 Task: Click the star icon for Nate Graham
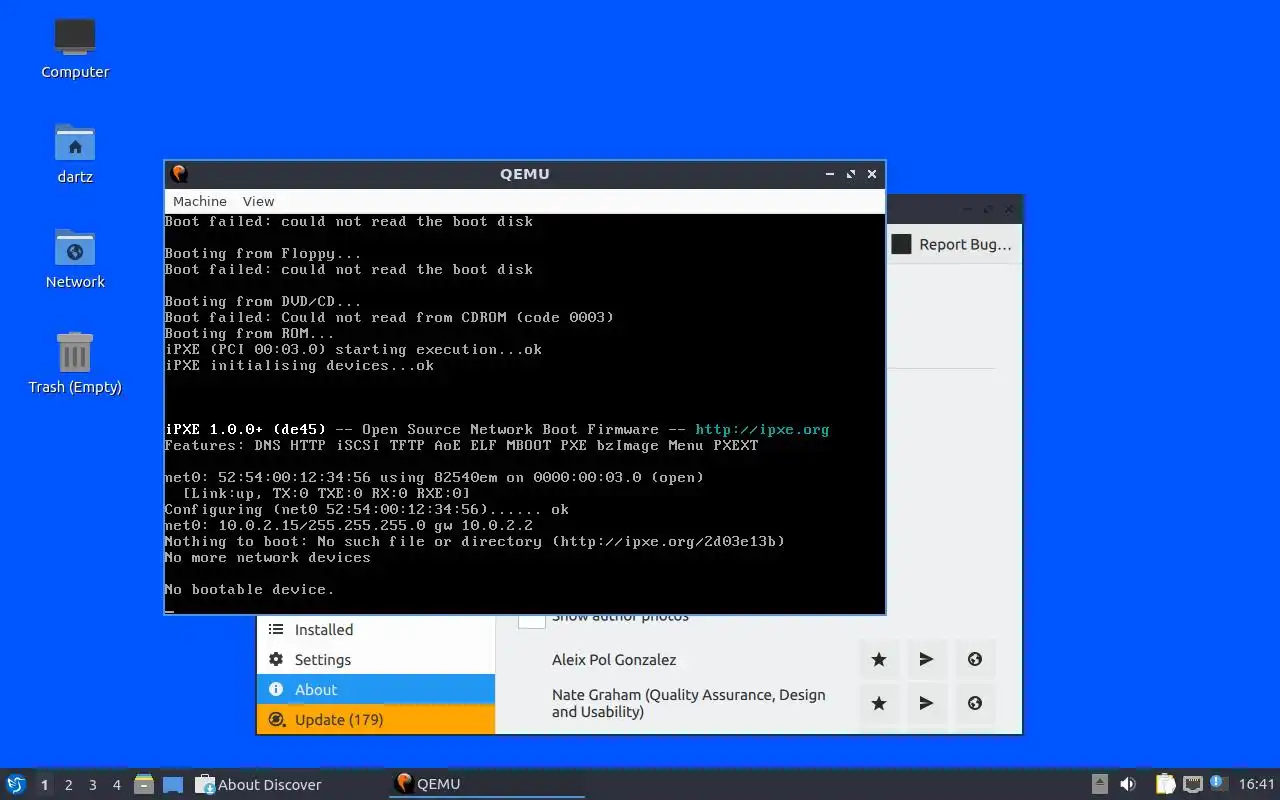(879, 703)
